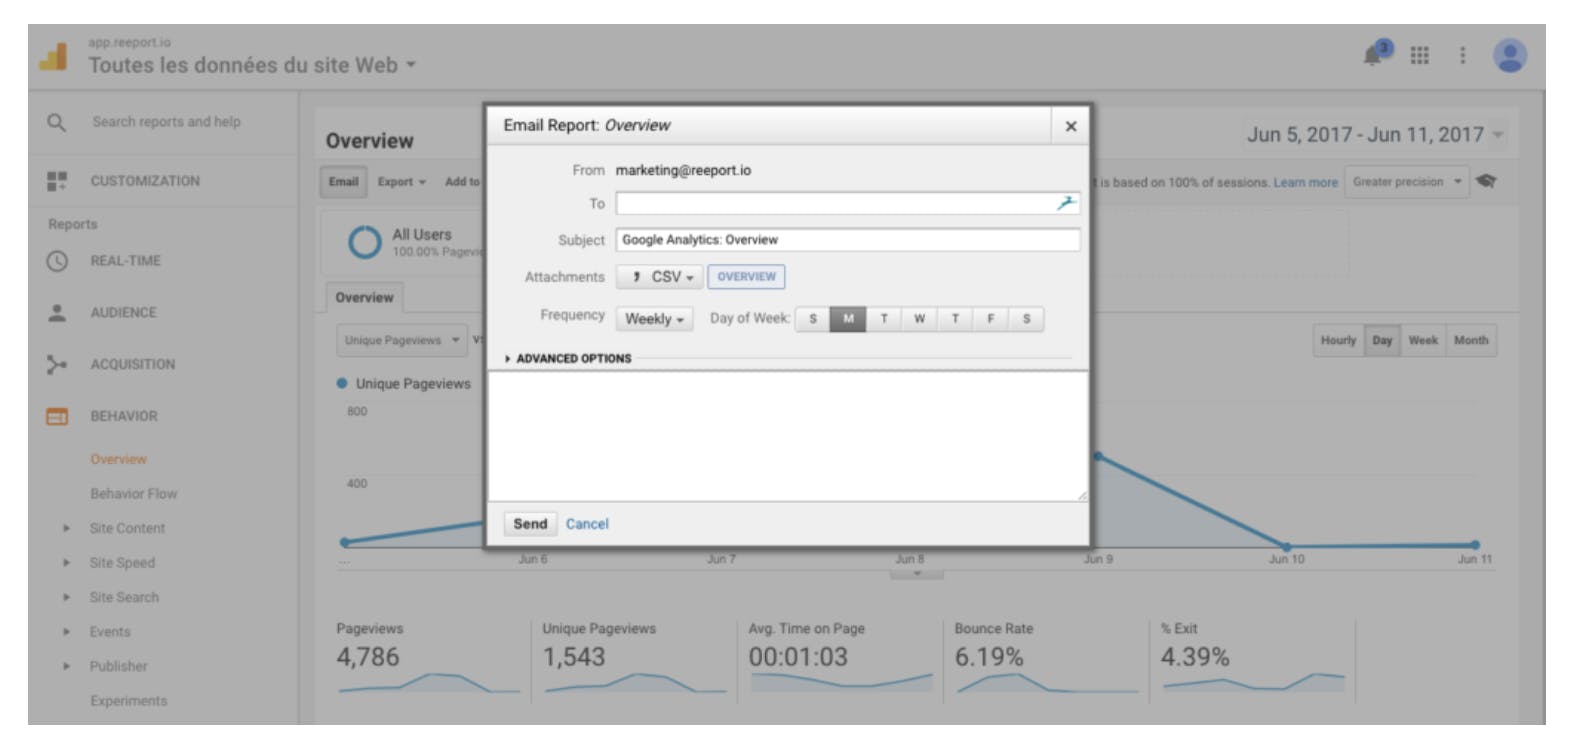
Task: Click the Acquisition arrows icon
Action: pos(57,365)
